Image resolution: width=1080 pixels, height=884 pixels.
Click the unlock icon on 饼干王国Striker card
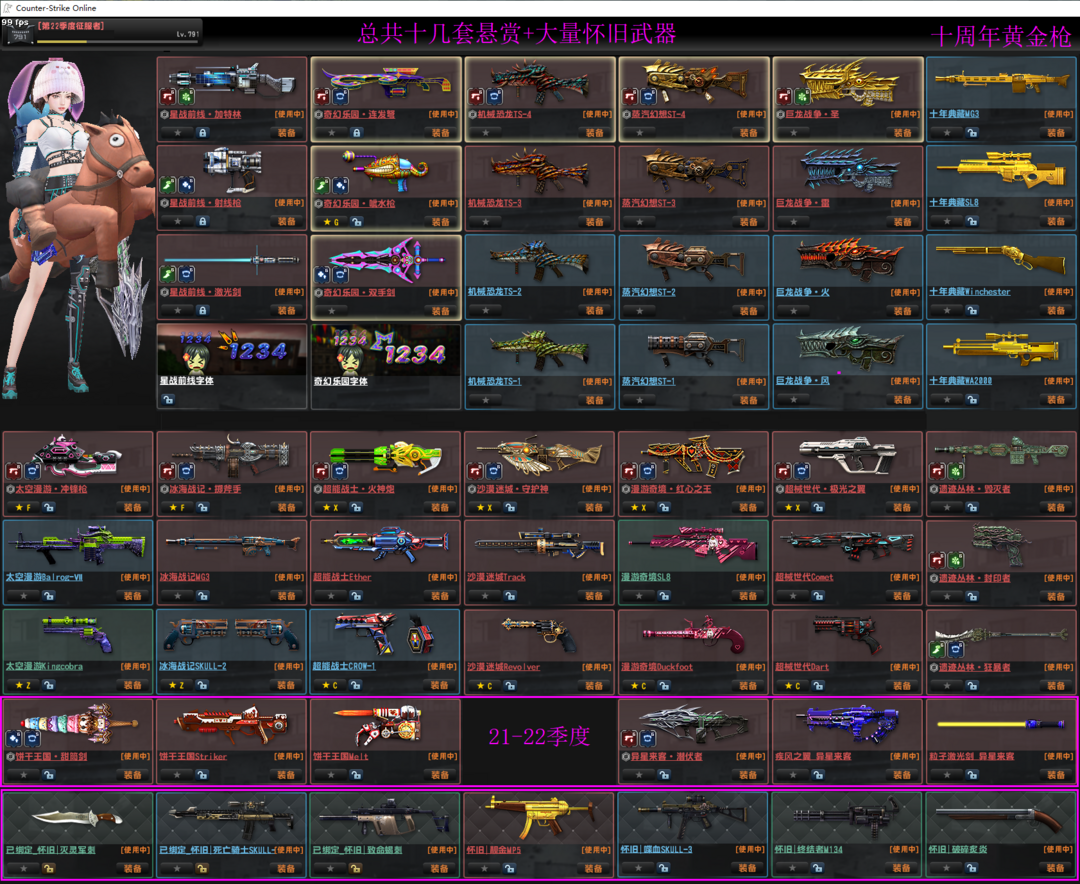click(x=202, y=774)
